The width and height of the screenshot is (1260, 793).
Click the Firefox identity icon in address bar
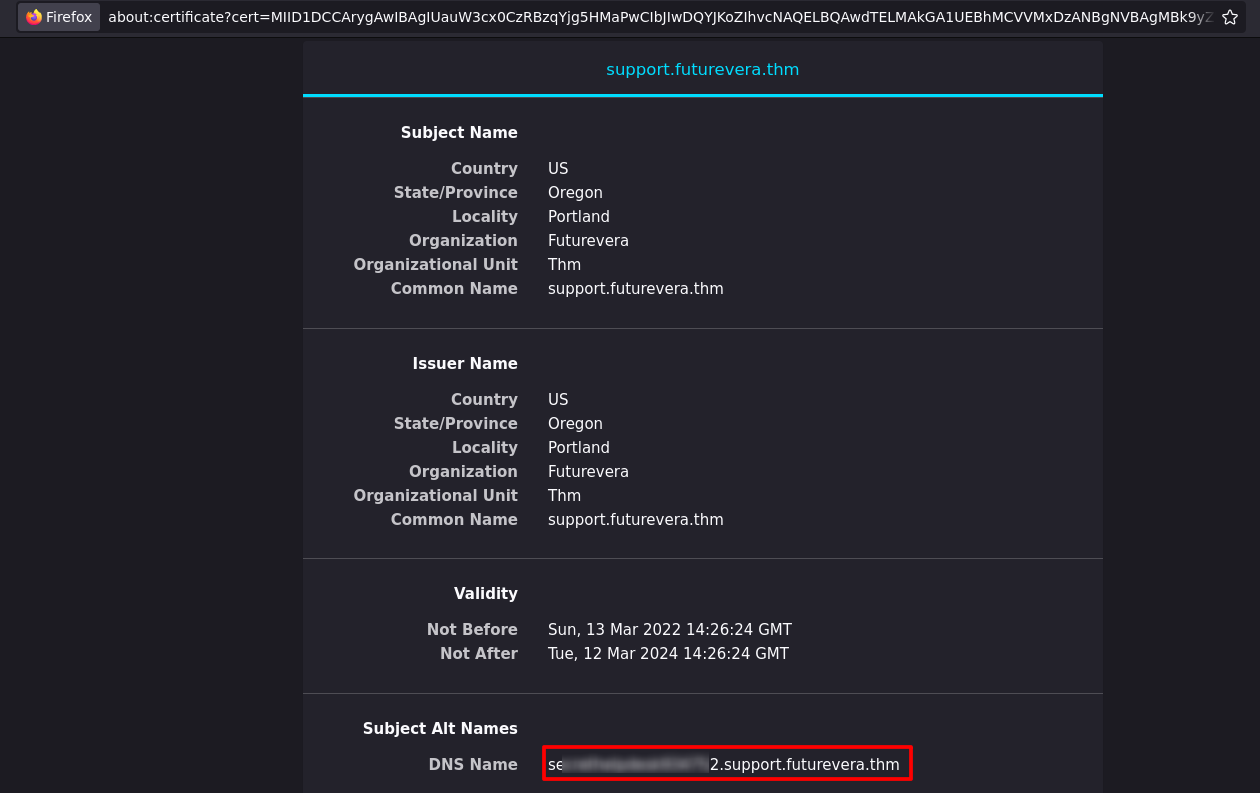(59, 17)
